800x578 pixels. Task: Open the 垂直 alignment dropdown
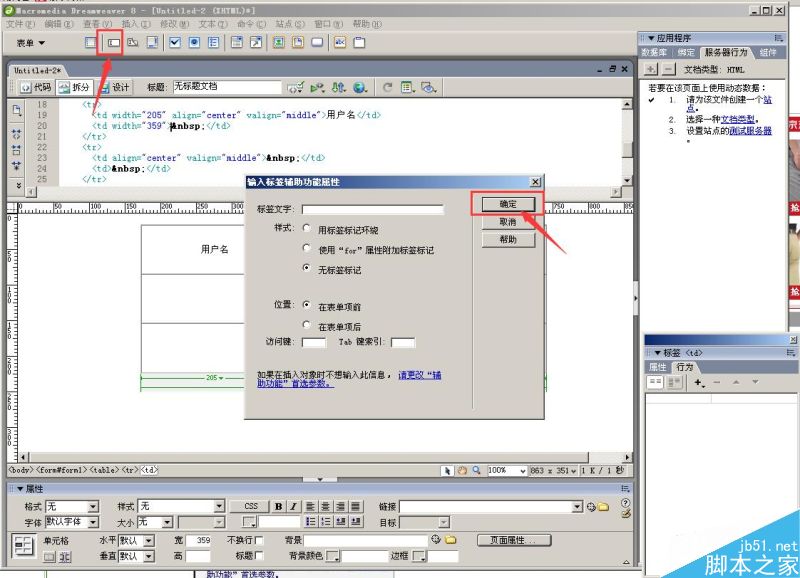pyautogui.click(x=148, y=556)
